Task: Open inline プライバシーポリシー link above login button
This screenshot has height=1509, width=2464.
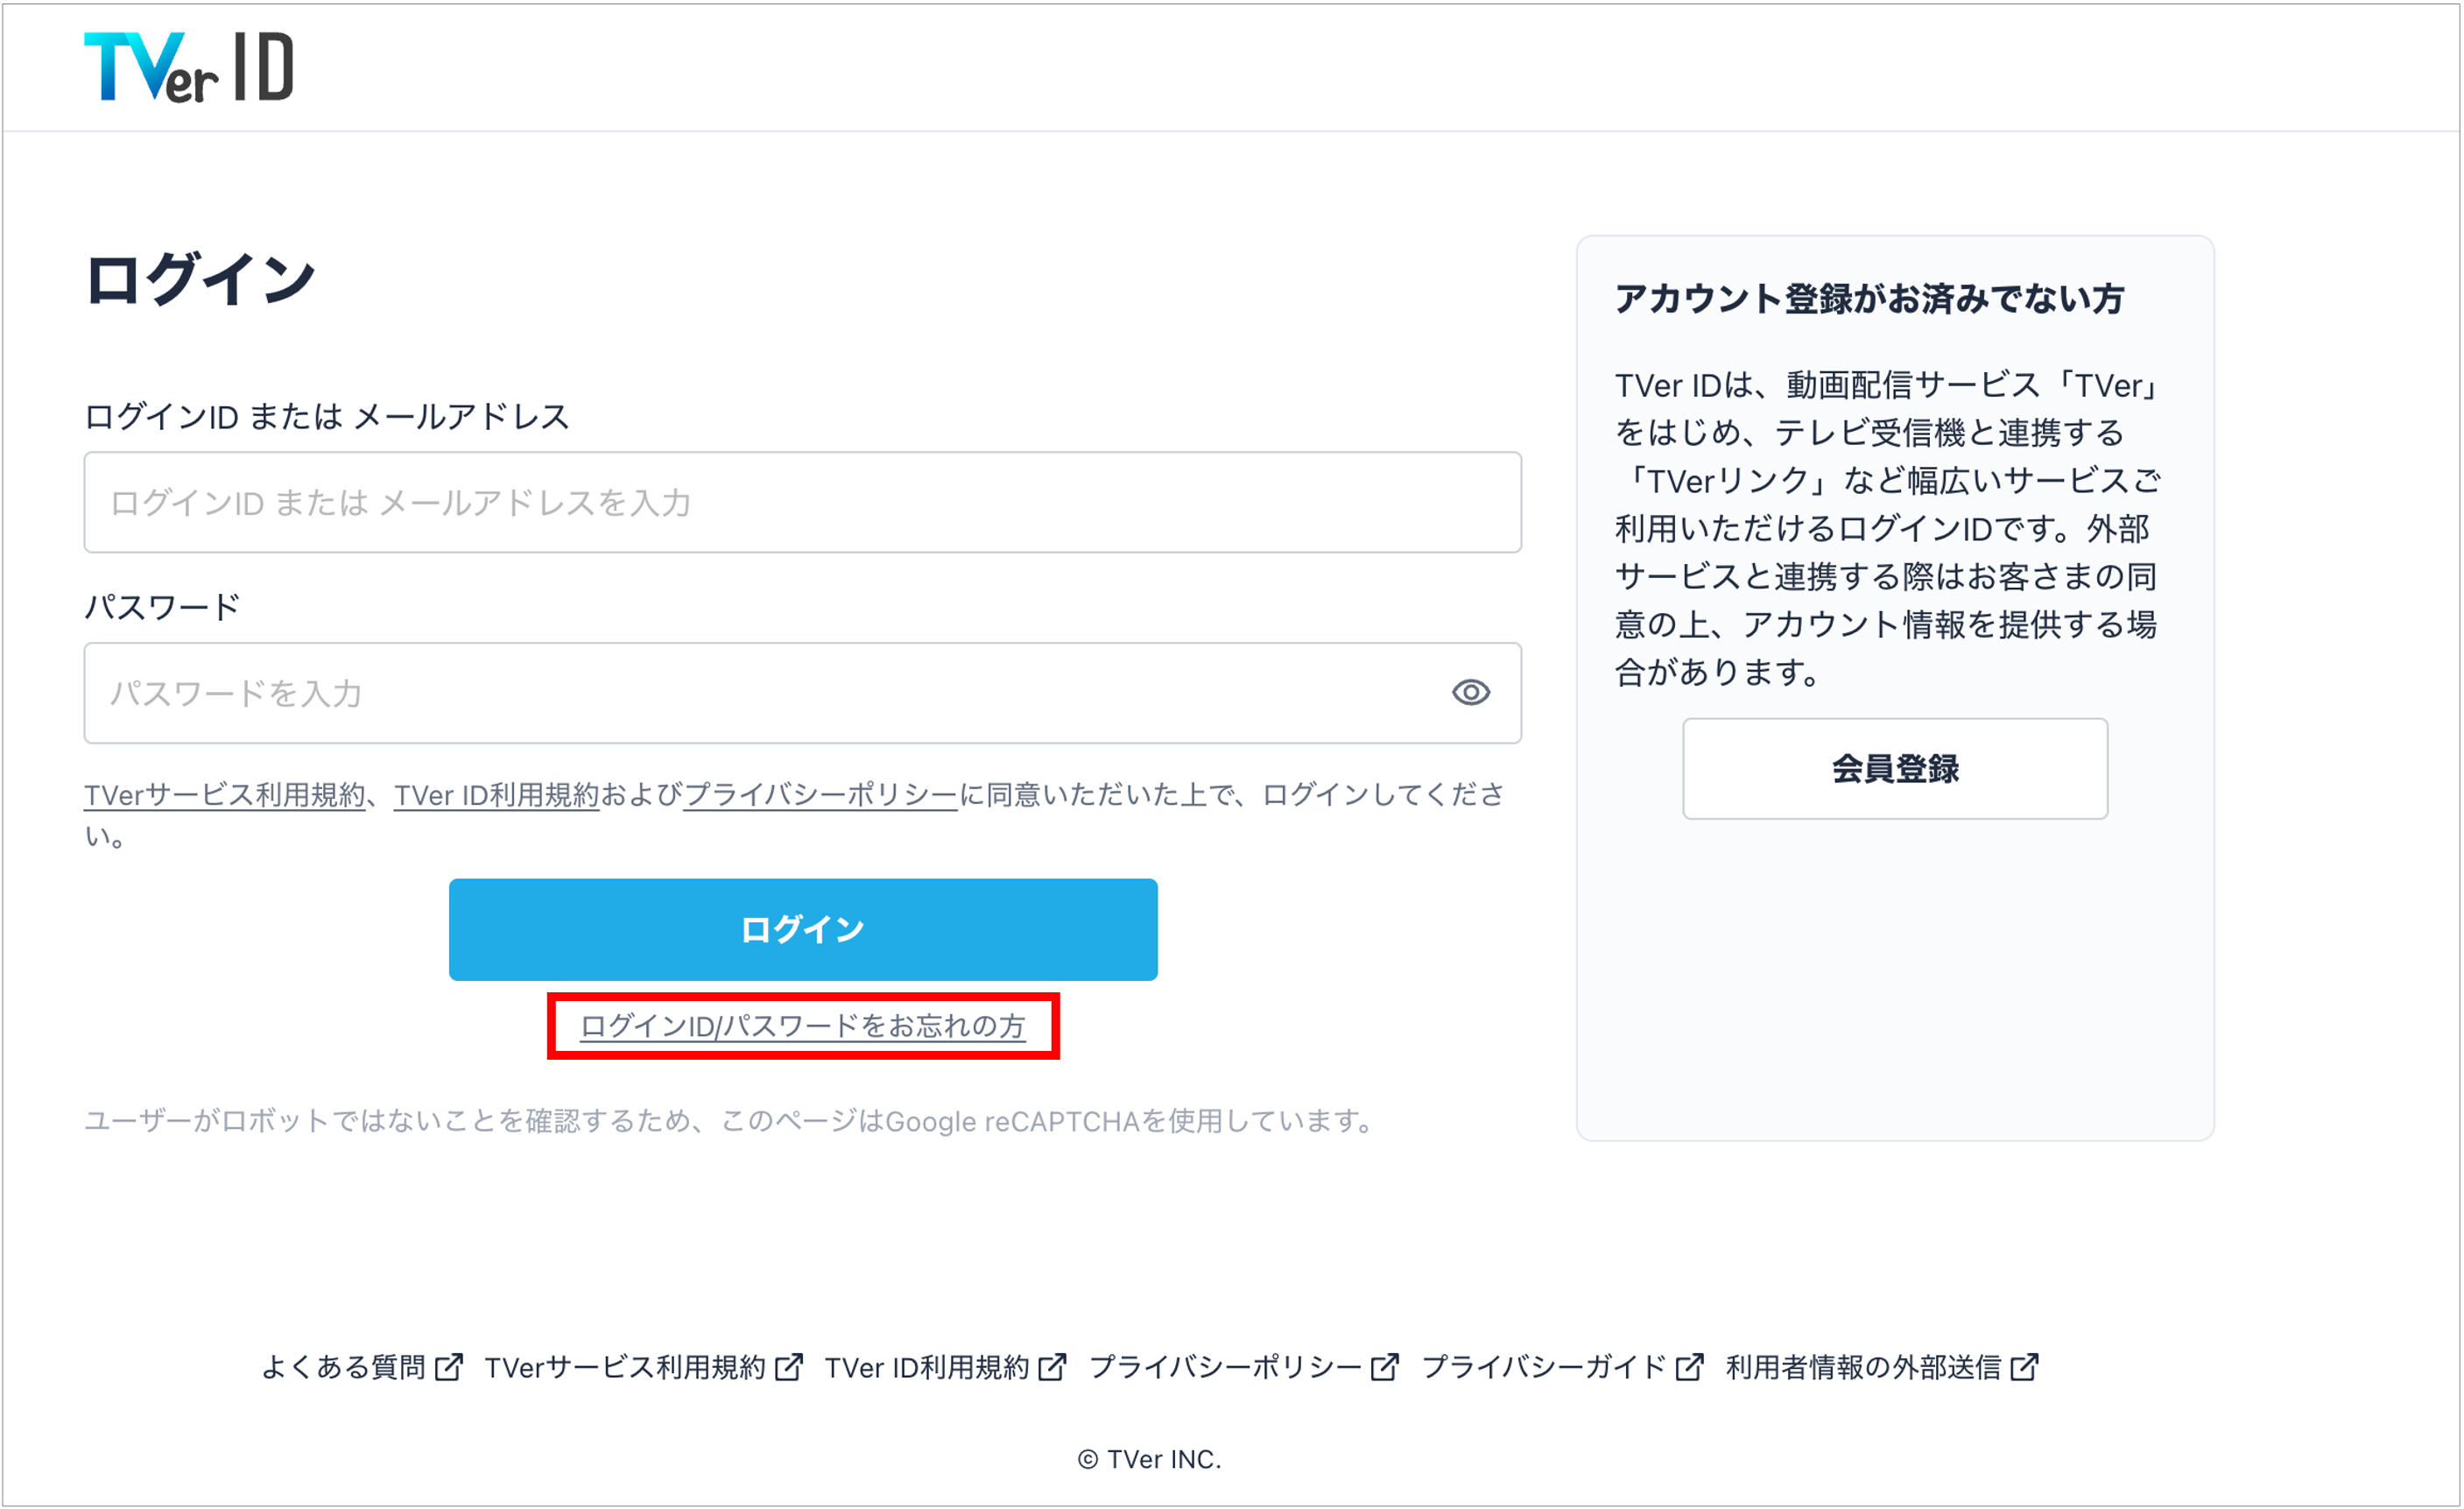Action: pyautogui.click(x=821, y=795)
